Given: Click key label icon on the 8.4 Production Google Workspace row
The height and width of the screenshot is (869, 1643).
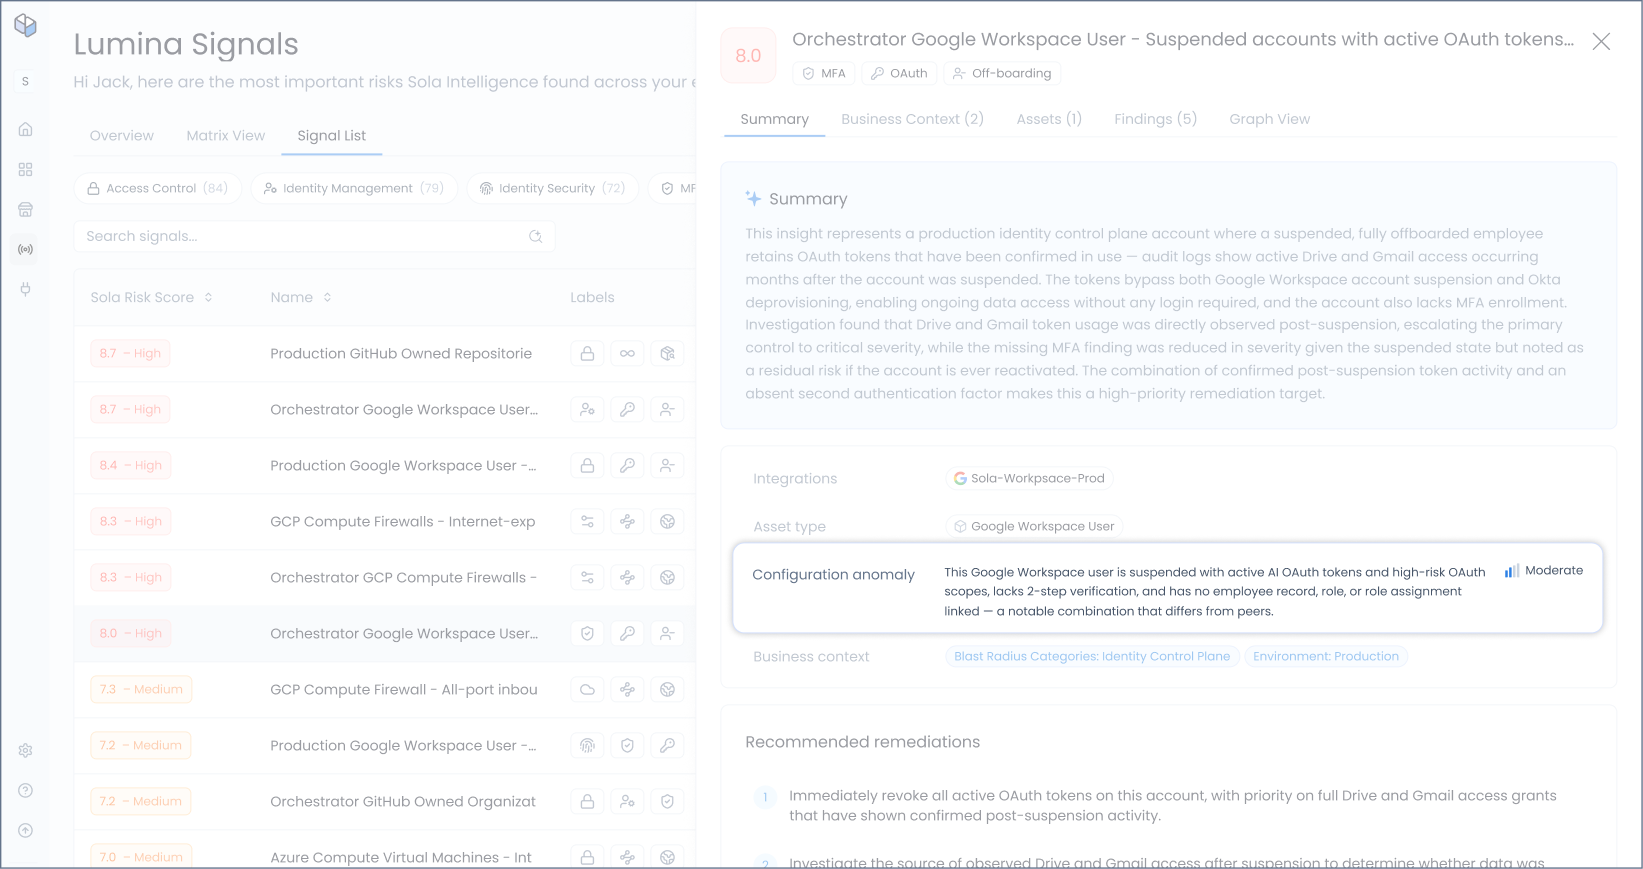Looking at the screenshot, I should [627, 465].
